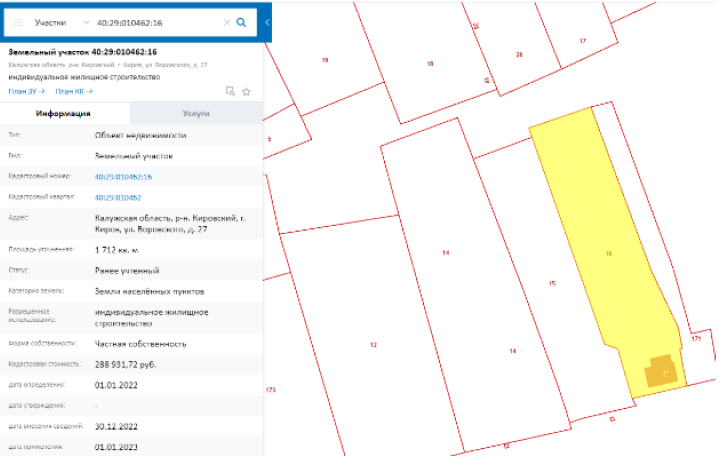Click the zoom-to-object icon beside star
The width and height of the screenshot is (723, 458).
click(x=230, y=91)
